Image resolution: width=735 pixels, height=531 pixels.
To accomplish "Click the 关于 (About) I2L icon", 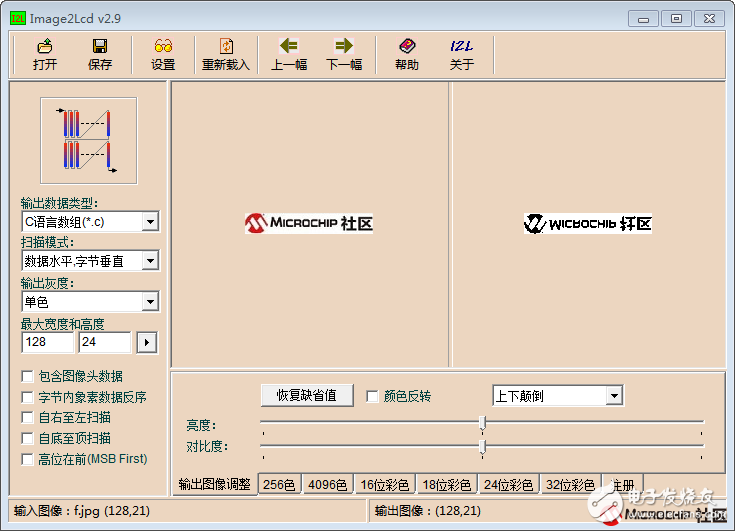I will coord(461,46).
